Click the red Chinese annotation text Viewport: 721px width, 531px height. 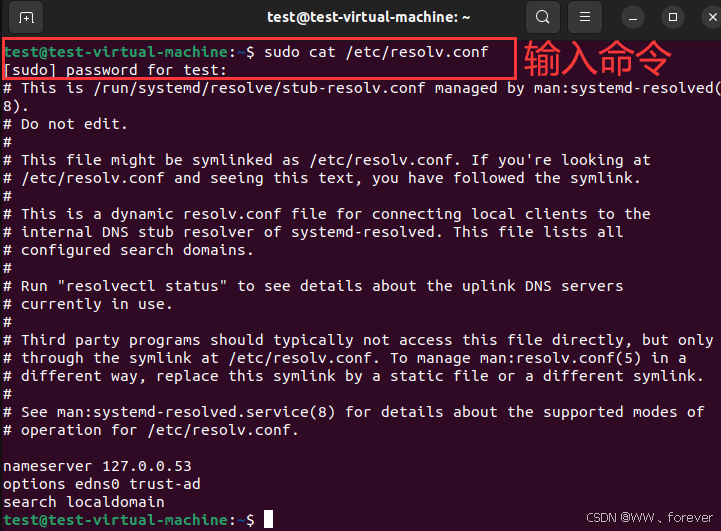click(597, 58)
